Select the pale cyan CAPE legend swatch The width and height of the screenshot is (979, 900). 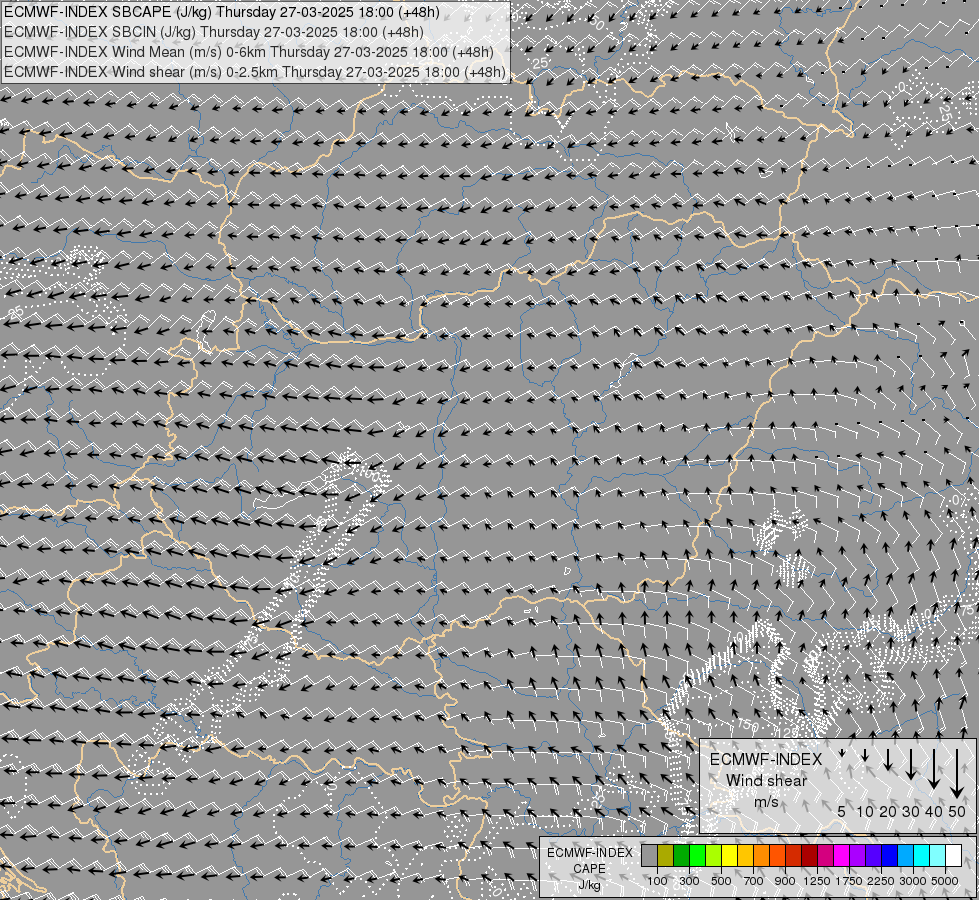coord(938,855)
